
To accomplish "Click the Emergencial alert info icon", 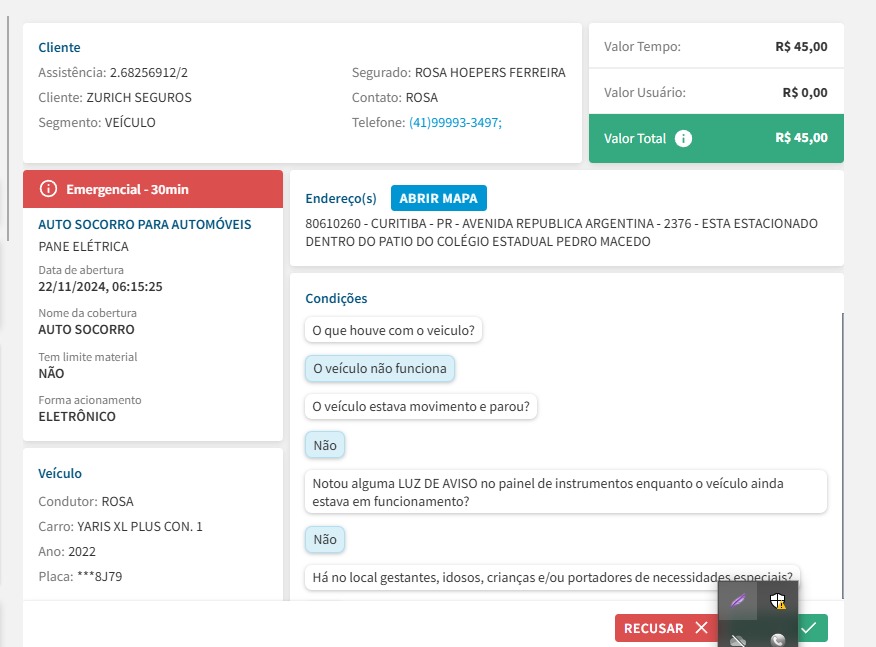I will (48, 189).
